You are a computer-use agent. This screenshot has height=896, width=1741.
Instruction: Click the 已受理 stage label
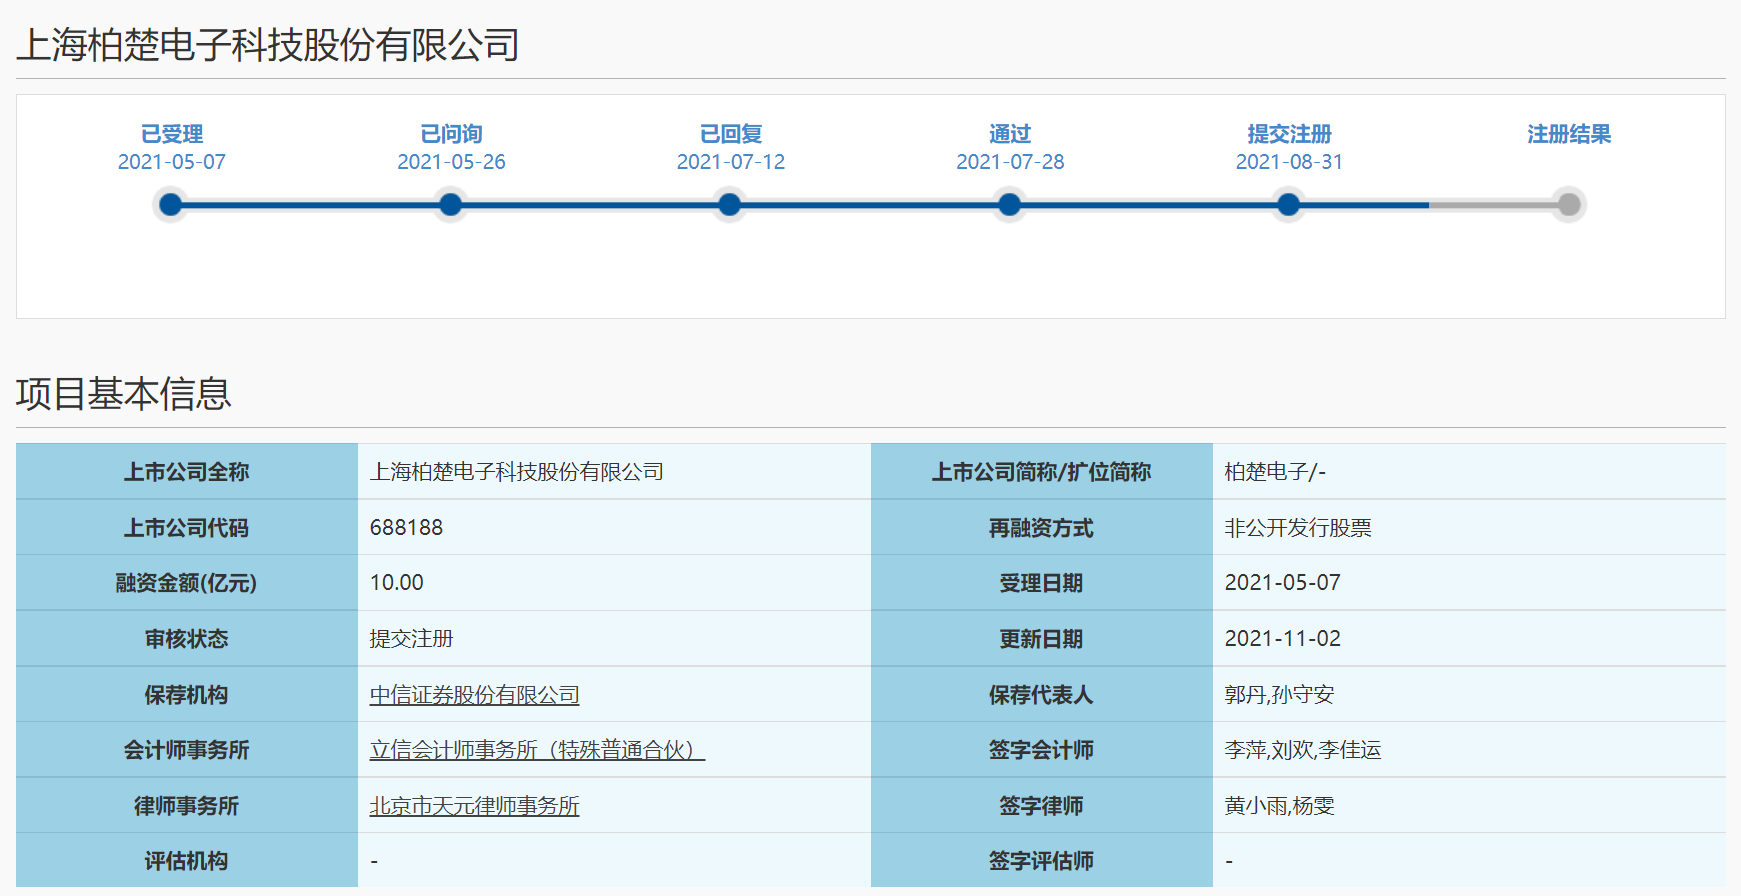(x=172, y=134)
